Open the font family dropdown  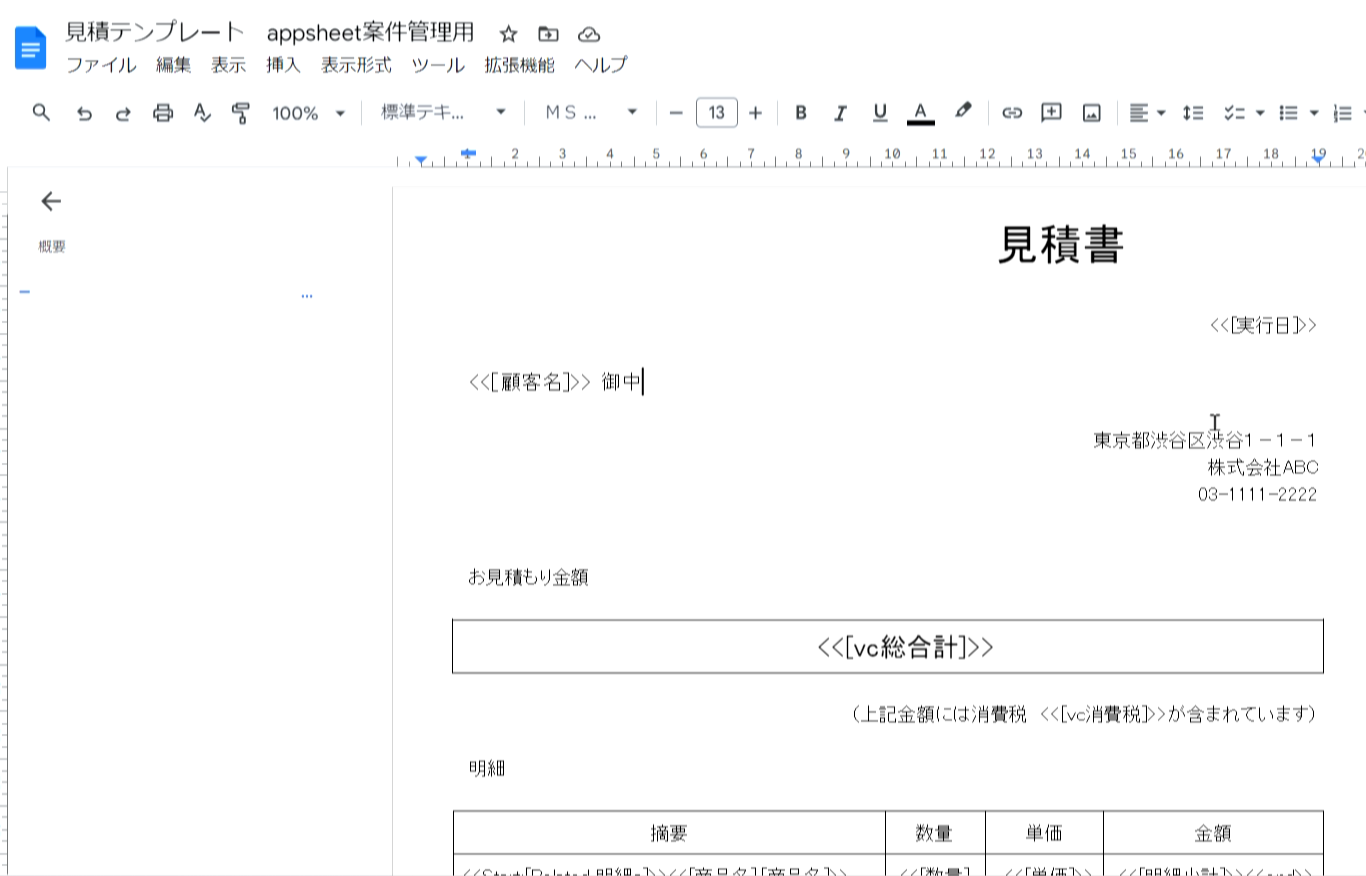pos(590,113)
